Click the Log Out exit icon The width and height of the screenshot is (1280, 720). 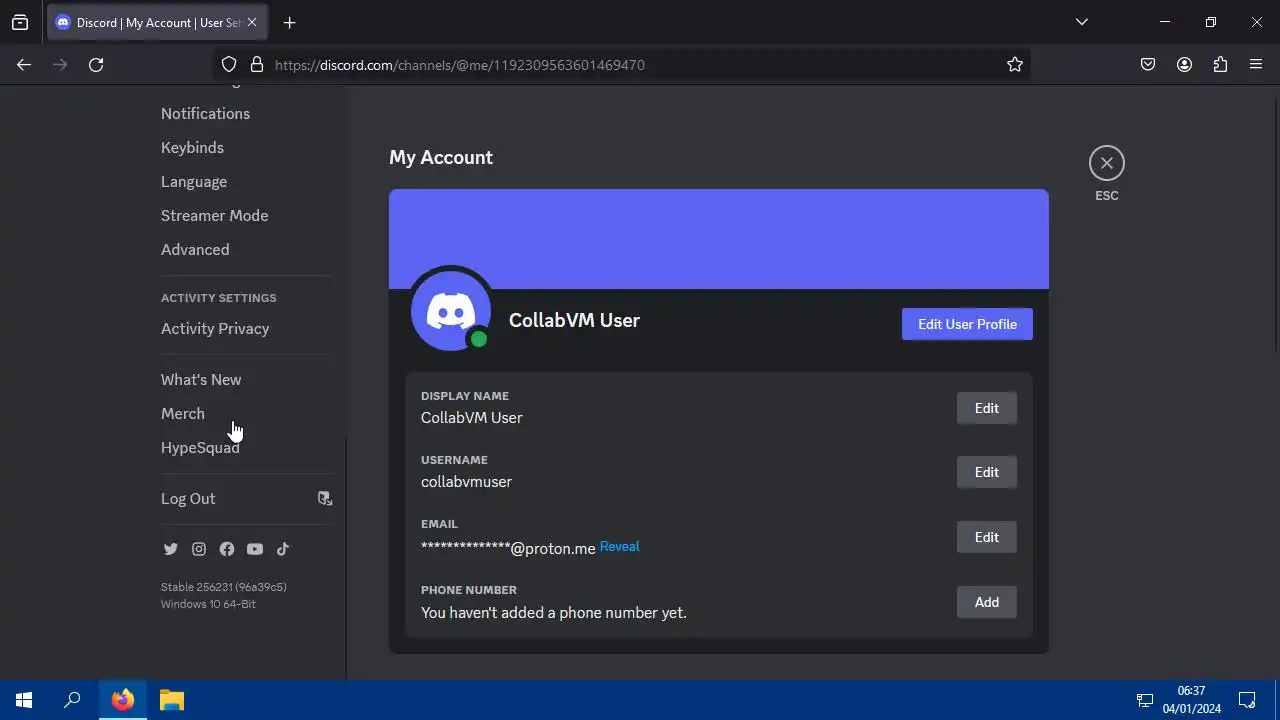[325, 498]
